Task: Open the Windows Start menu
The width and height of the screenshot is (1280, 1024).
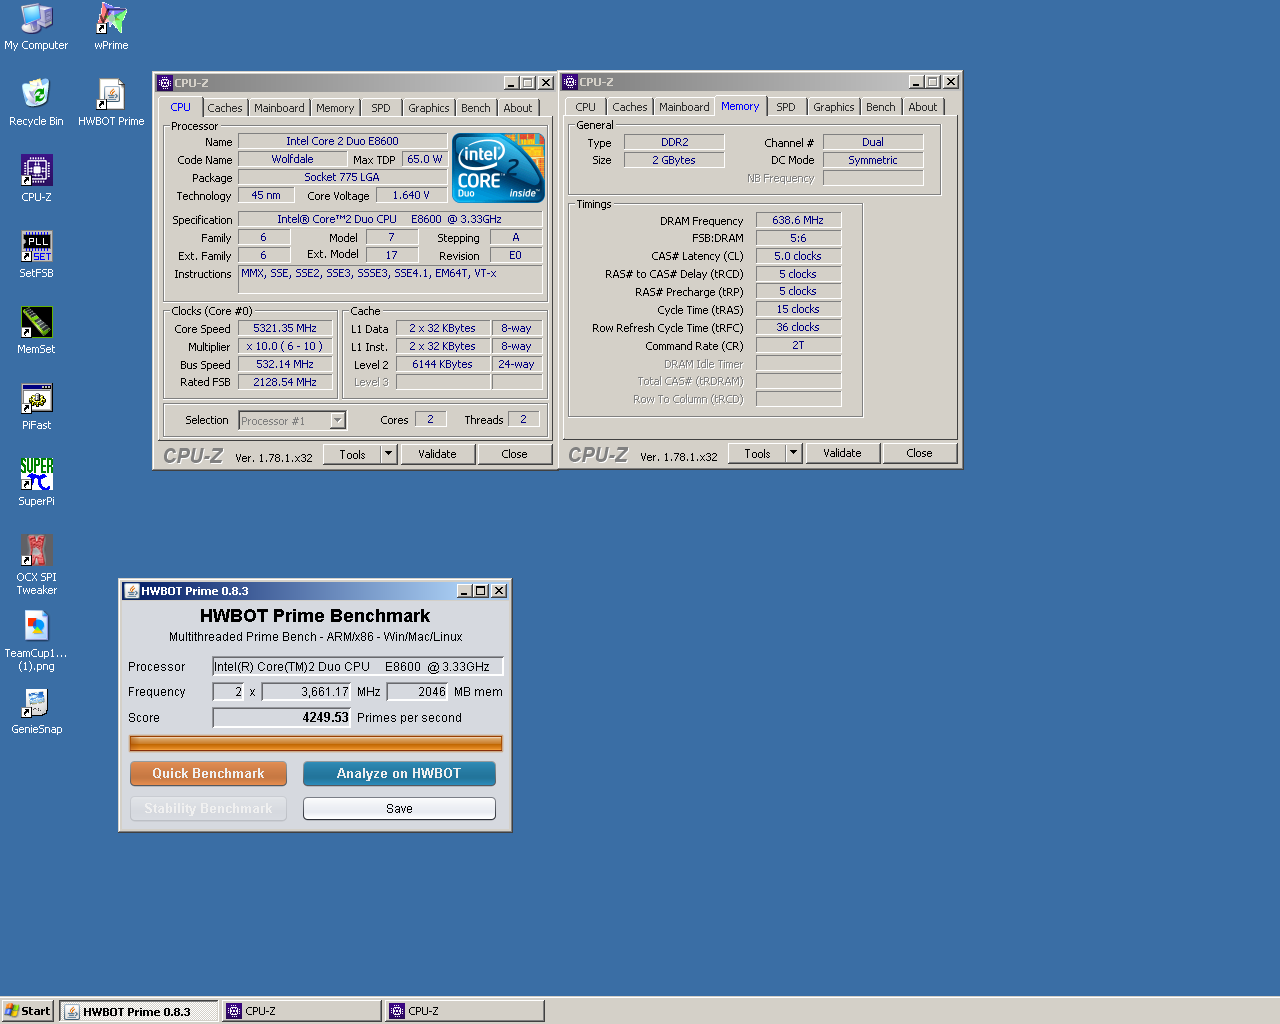Action: click(27, 1011)
